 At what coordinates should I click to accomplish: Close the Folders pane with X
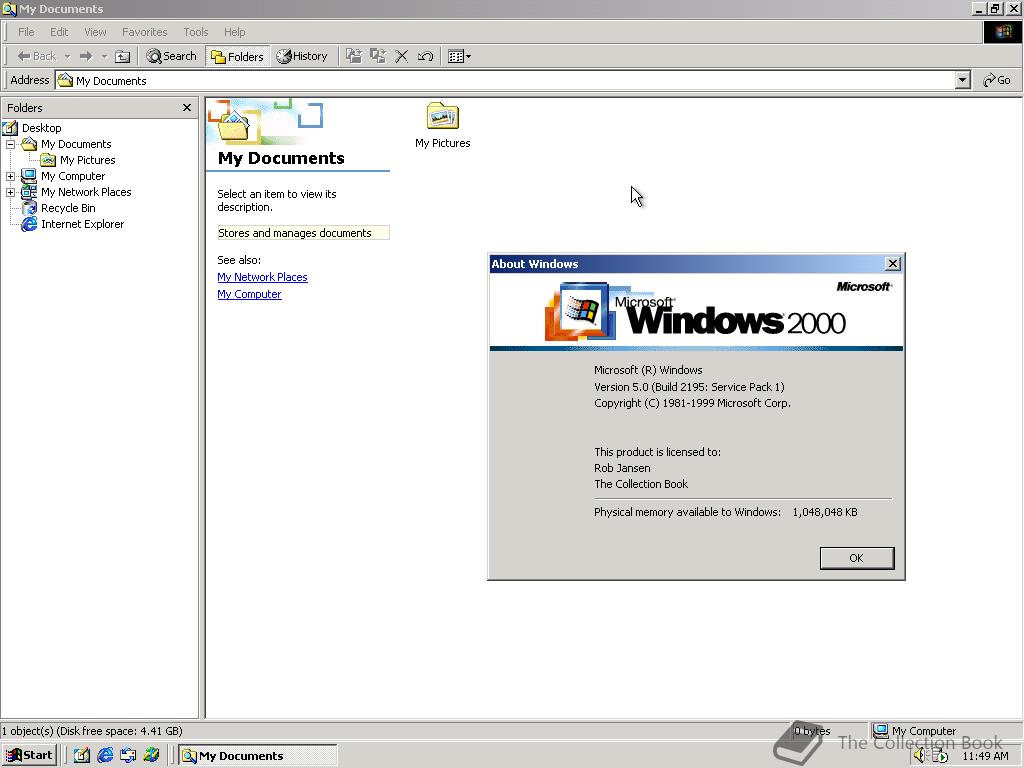[187, 108]
